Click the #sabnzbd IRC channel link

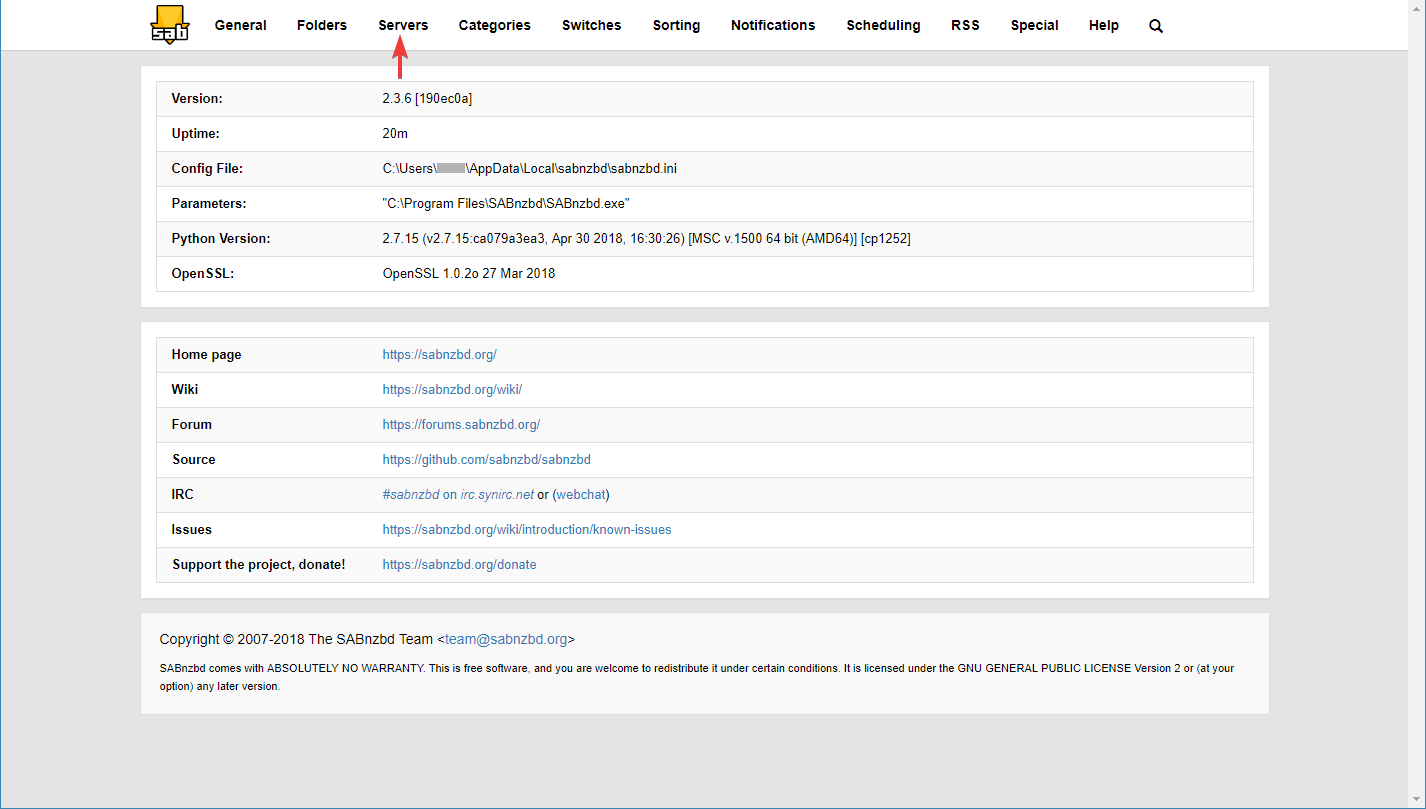click(411, 494)
